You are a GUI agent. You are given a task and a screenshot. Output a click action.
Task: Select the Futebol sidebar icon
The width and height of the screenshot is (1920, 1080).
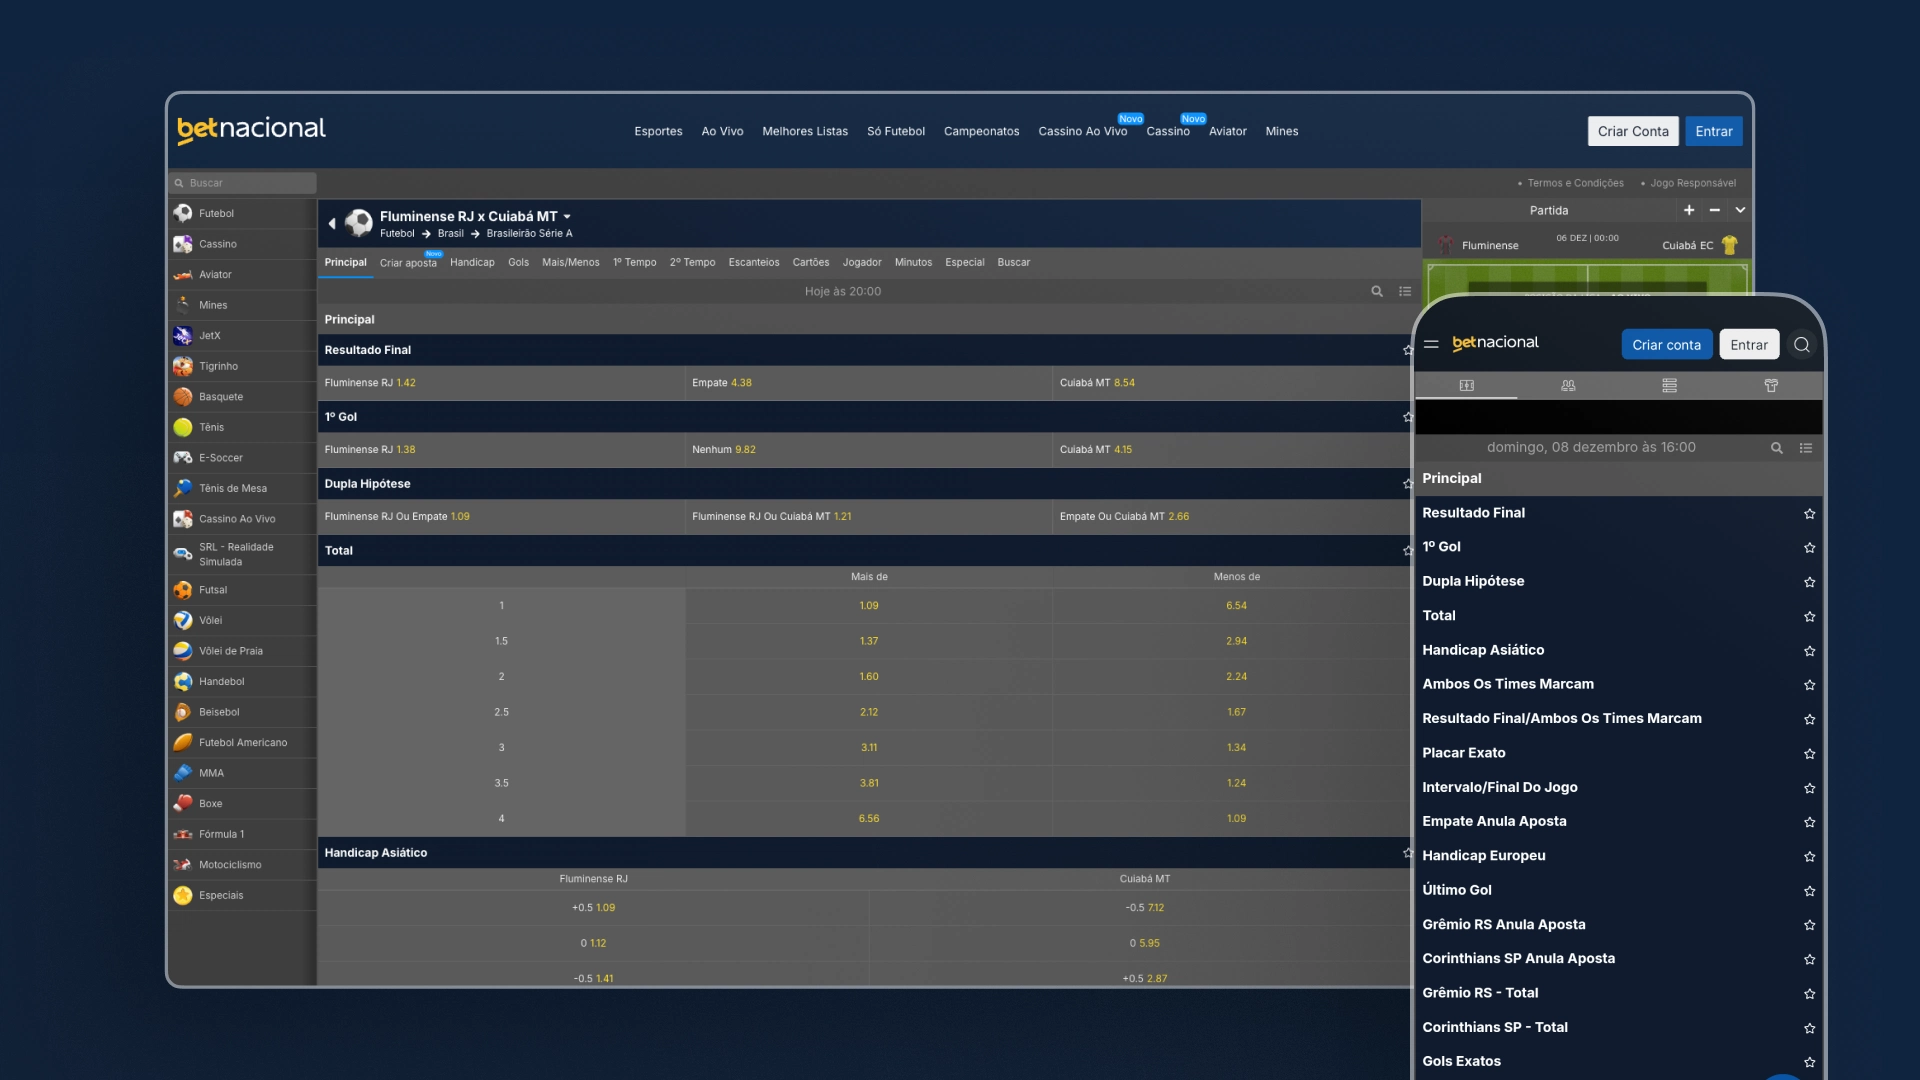(182, 214)
